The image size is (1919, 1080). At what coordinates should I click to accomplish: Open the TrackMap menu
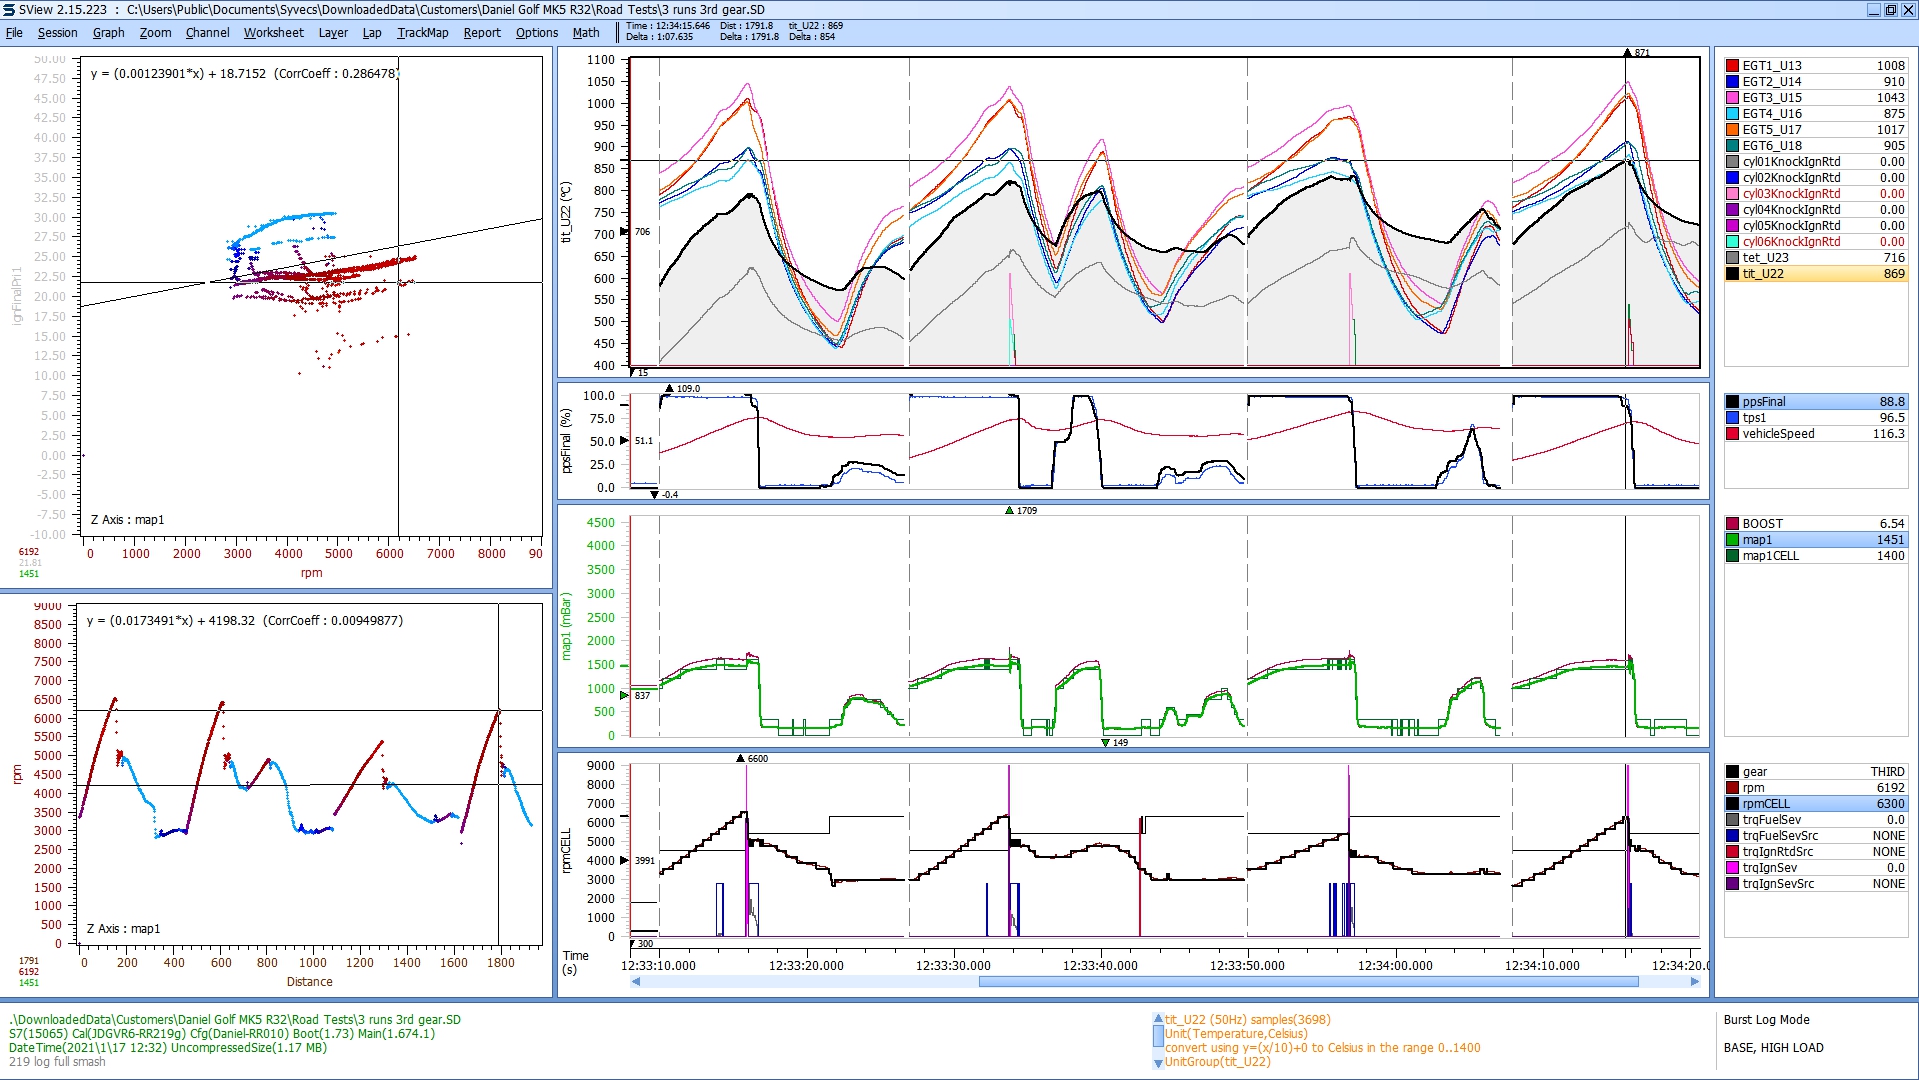tap(422, 33)
